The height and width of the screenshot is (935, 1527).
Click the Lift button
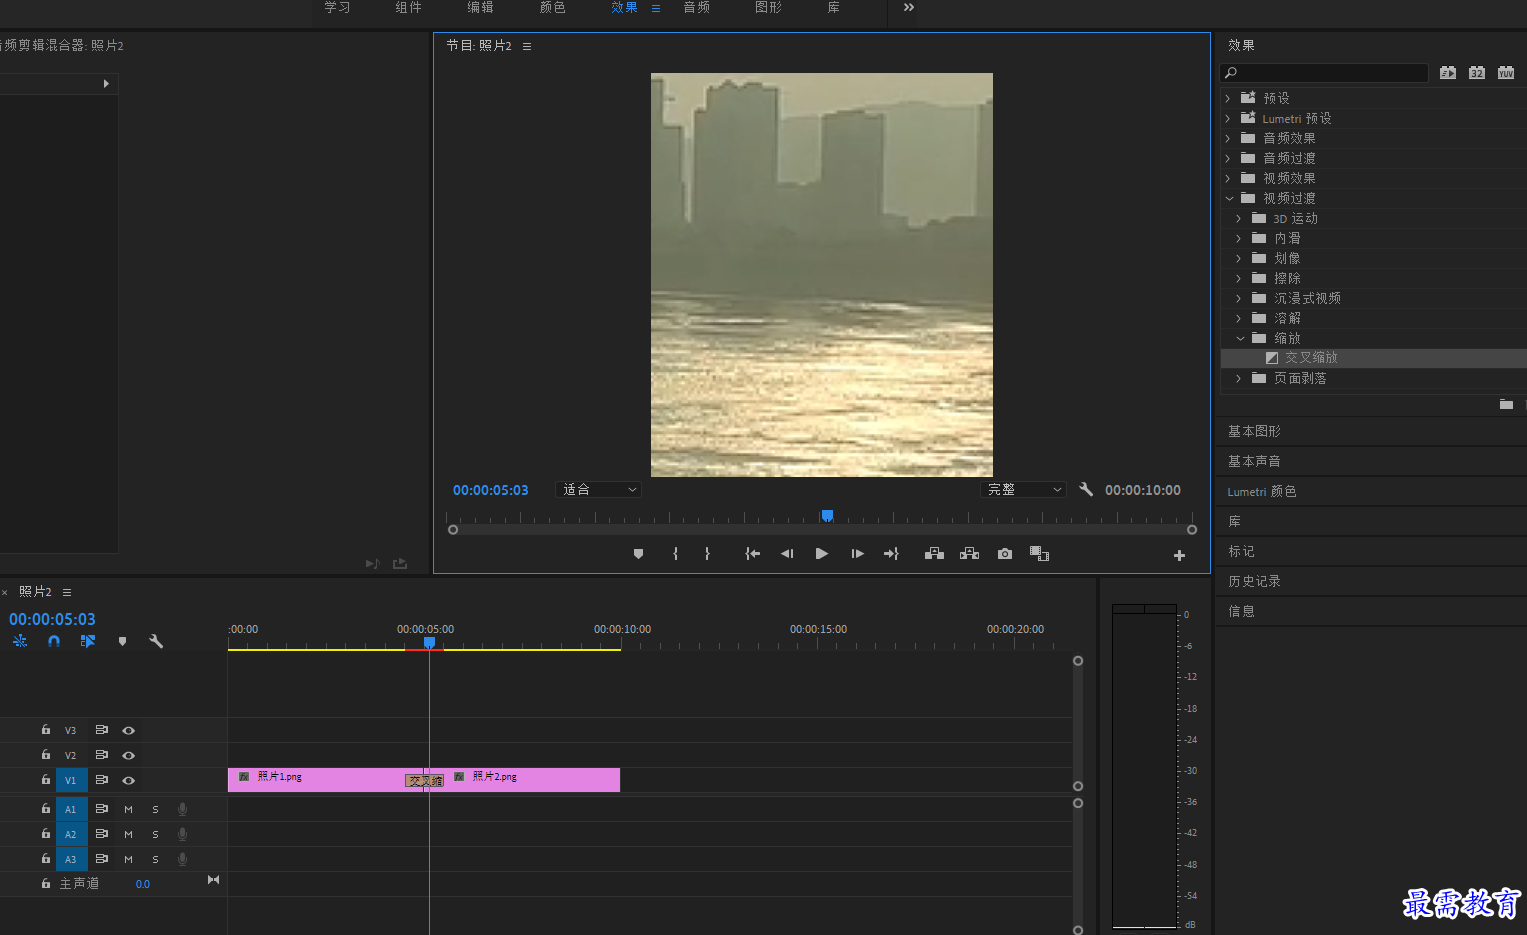pos(934,553)
